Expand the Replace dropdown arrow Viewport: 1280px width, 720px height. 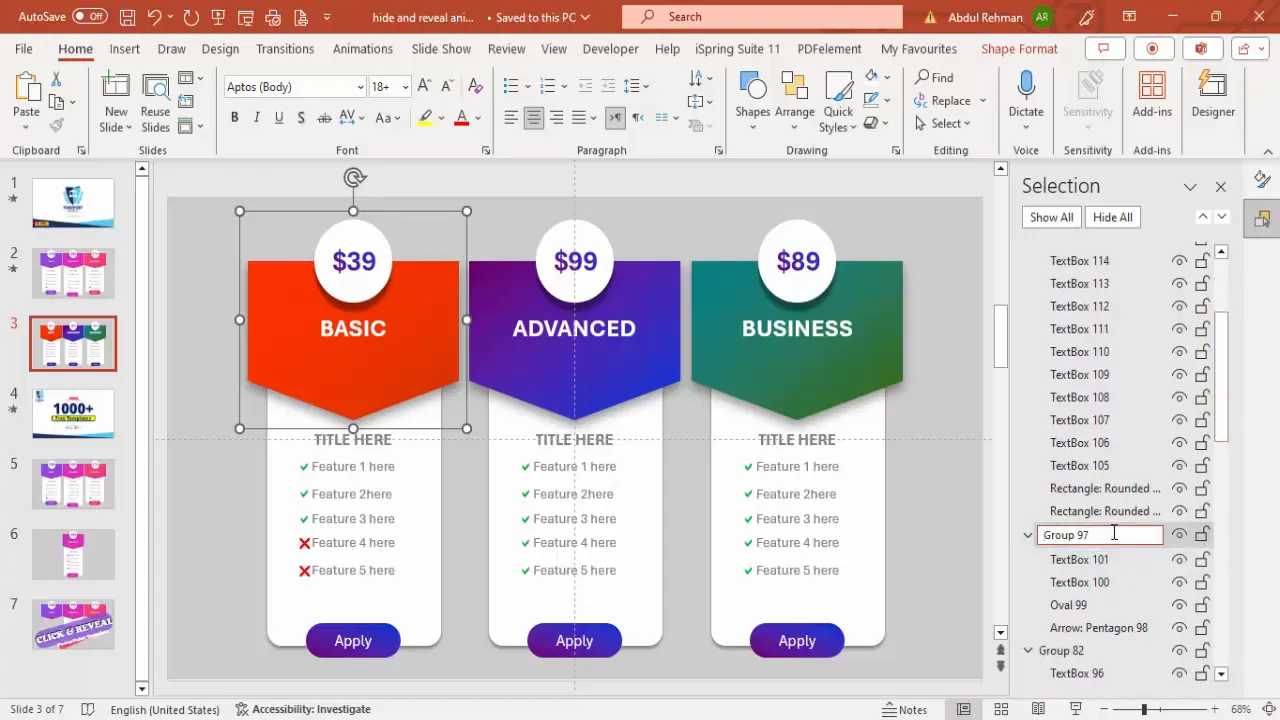(983, 101)
